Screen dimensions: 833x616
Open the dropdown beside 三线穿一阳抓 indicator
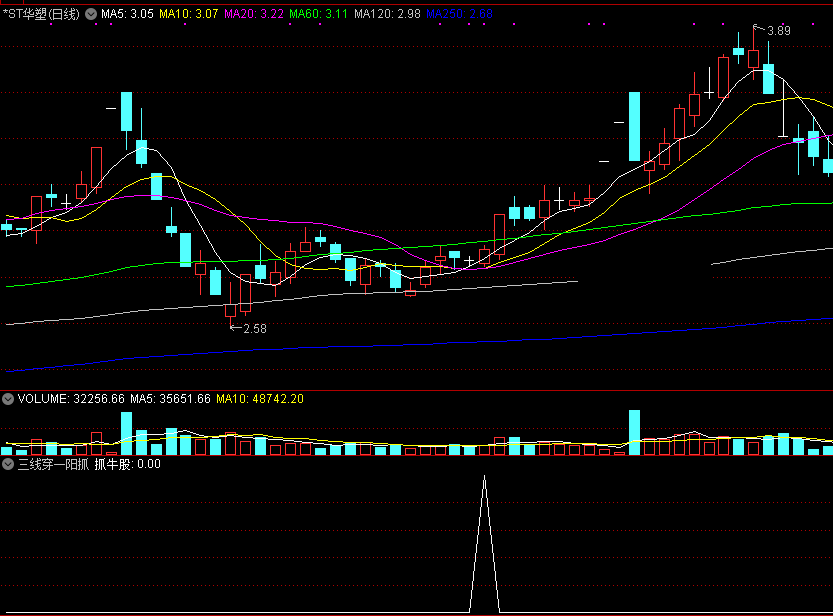coord(8,464)
